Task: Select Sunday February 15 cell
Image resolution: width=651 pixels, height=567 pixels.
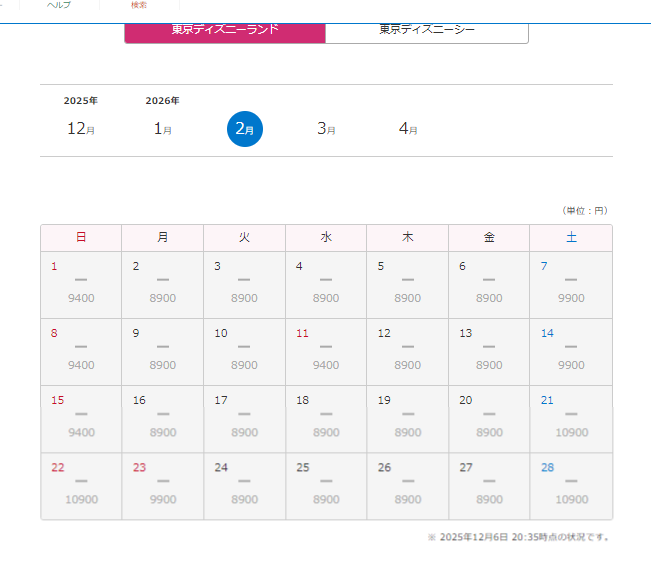Action: click(x=81, y=419)
